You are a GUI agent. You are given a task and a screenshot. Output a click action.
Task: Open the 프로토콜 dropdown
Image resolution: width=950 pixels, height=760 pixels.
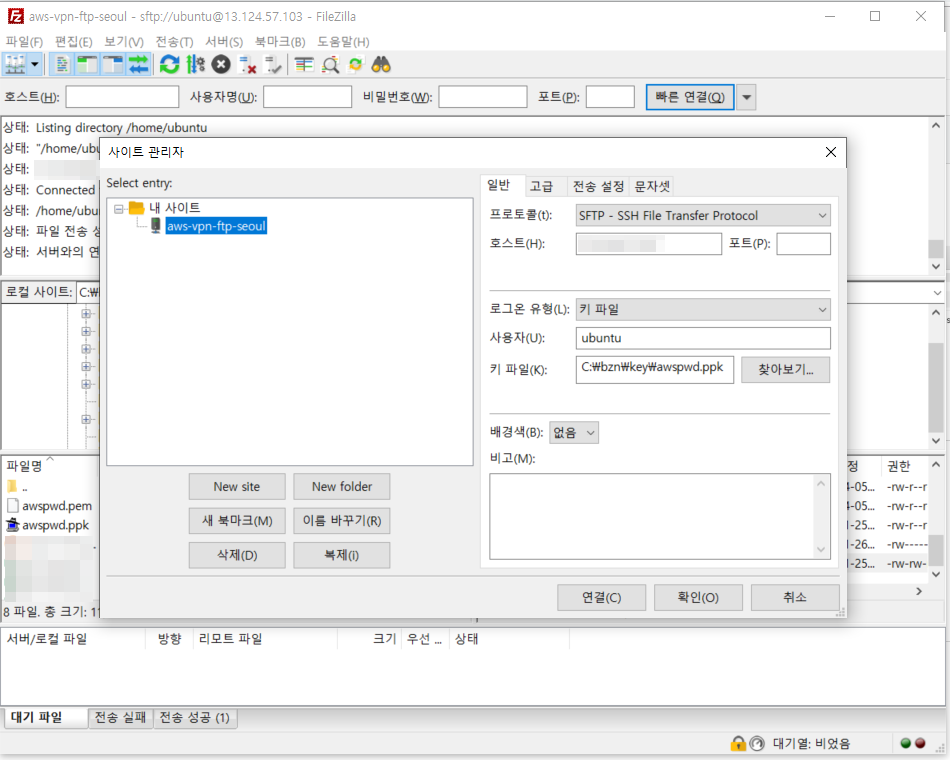point(703,216)
